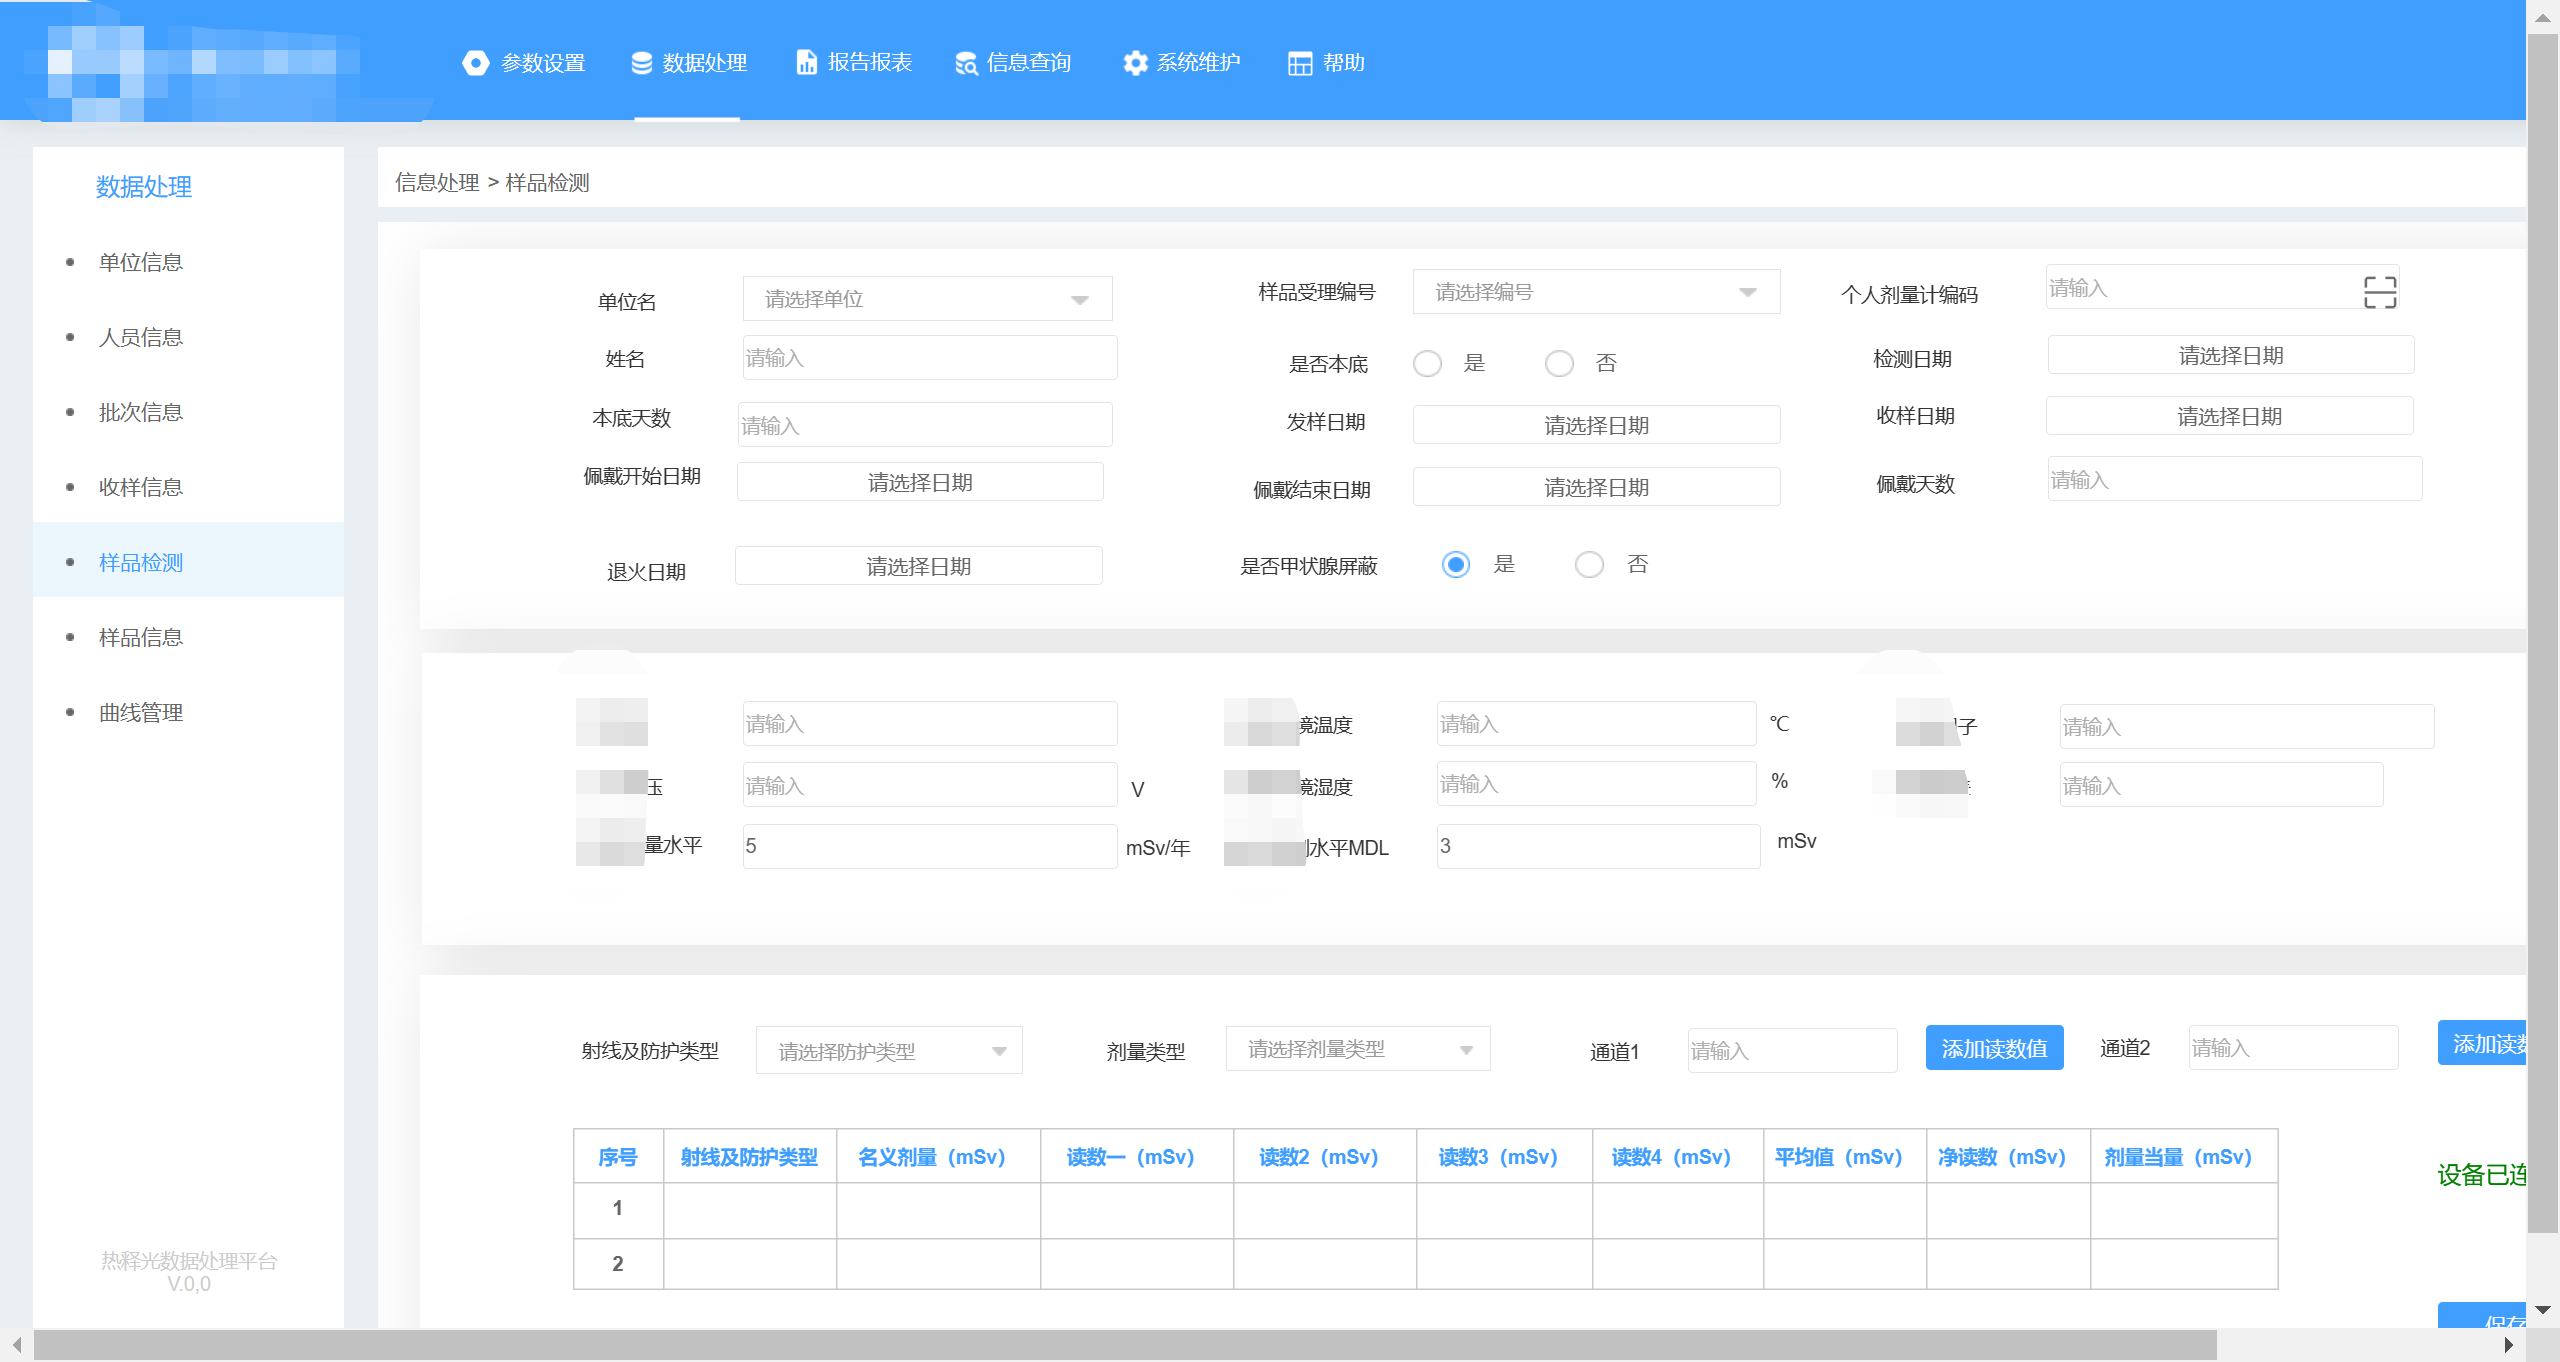Focus the 佩戴天数 input field
Screen dimensions: 2560x1362
(x=2235, y=479)
